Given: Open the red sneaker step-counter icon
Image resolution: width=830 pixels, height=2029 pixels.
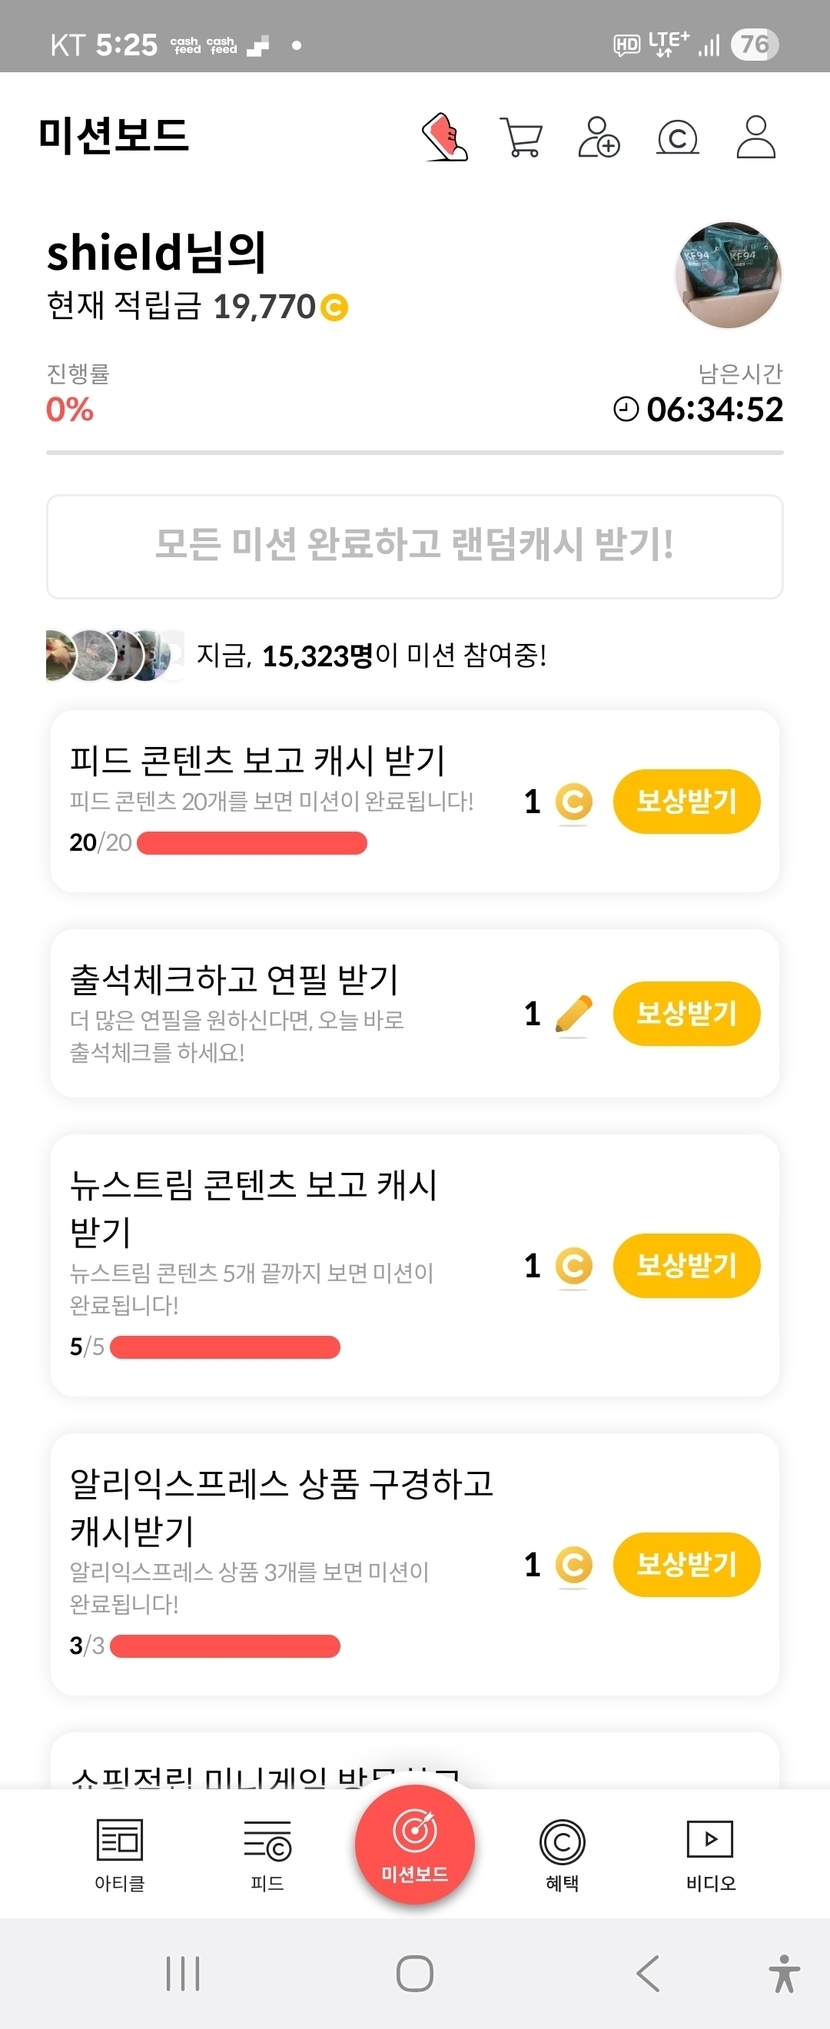Looking at the screenshot, I should pyautogui.click(x=445, y=137).
